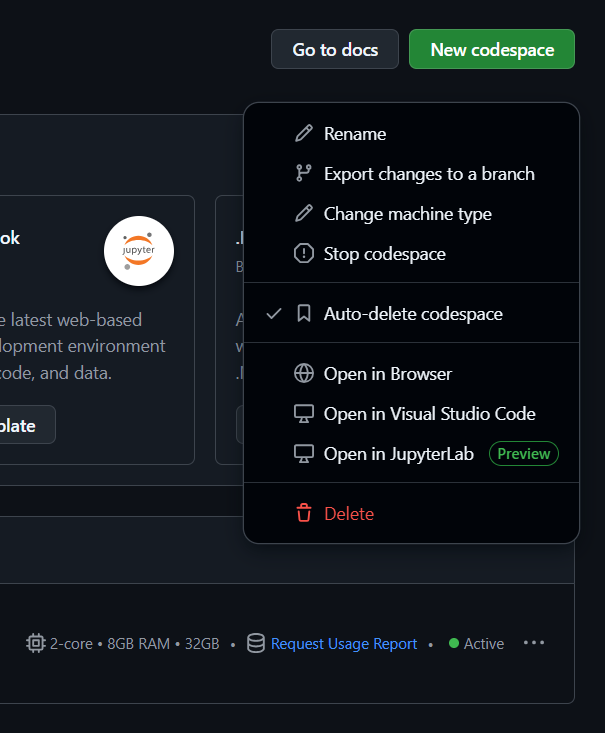Click the database icon beside Request Usage Report
Viewport: 605px width, 733px height.
256,643
